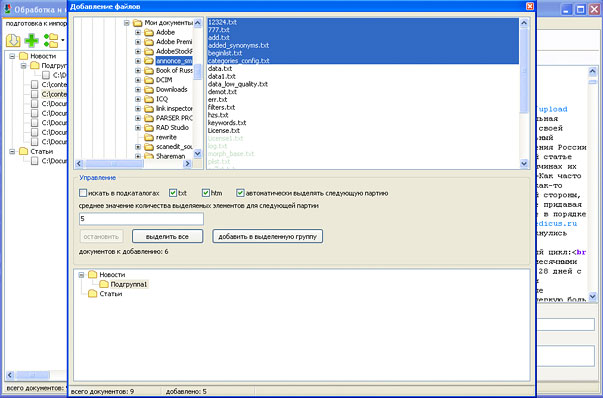The width and height of the screenshot is (603, 398).
Task: Collapse Новости node in main window tree
Action: click(12, 56)
